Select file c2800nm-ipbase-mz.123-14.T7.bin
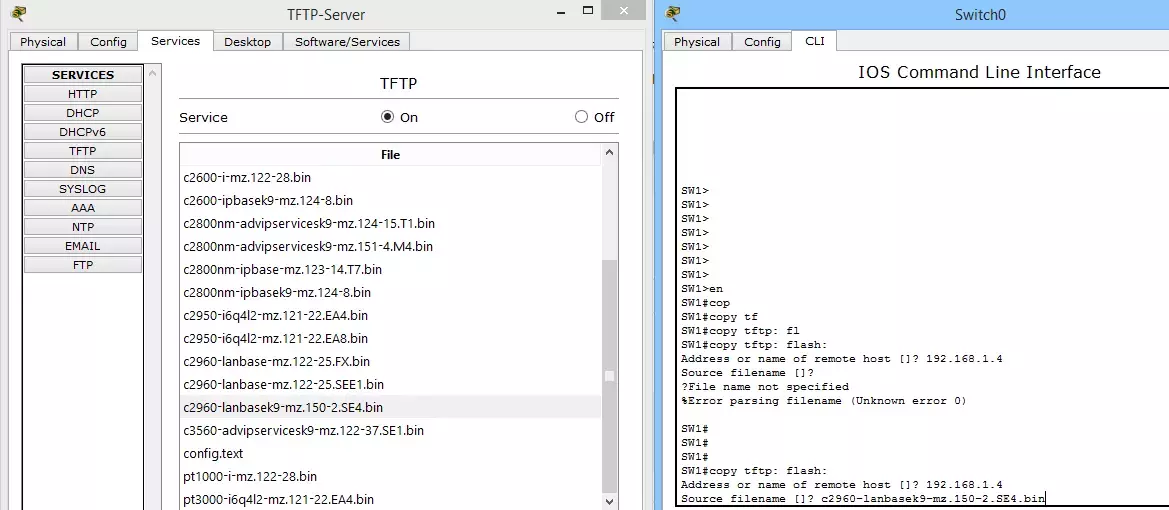Screen dimensions: 1169x510 click(x=390, y=269)
